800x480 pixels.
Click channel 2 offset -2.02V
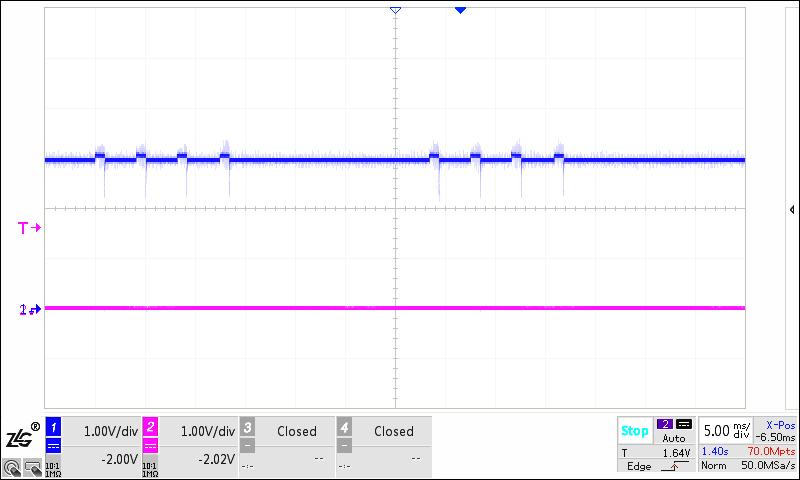point(216,460)
